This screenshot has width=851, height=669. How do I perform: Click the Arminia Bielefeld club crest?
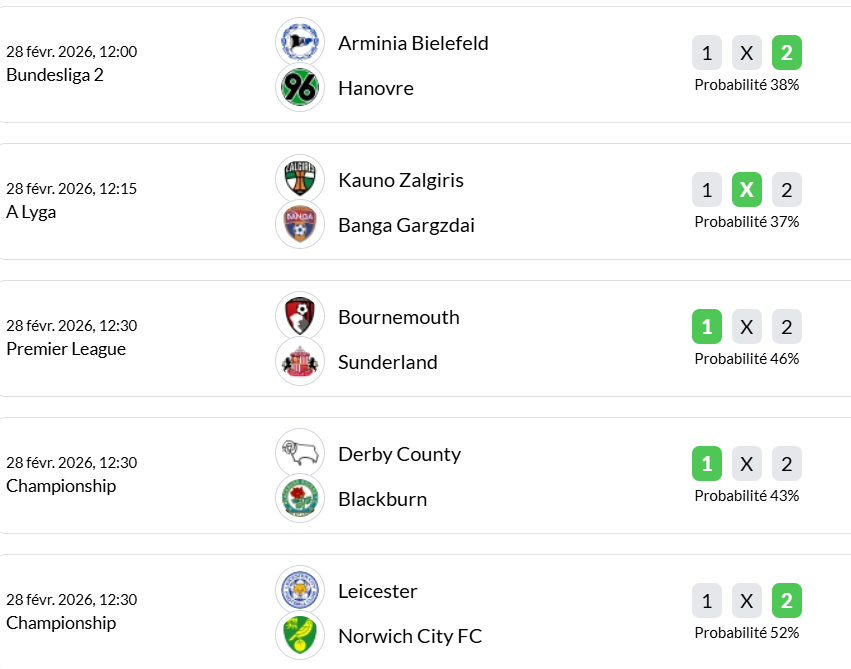pyautogui.click(x=300, y=42)
